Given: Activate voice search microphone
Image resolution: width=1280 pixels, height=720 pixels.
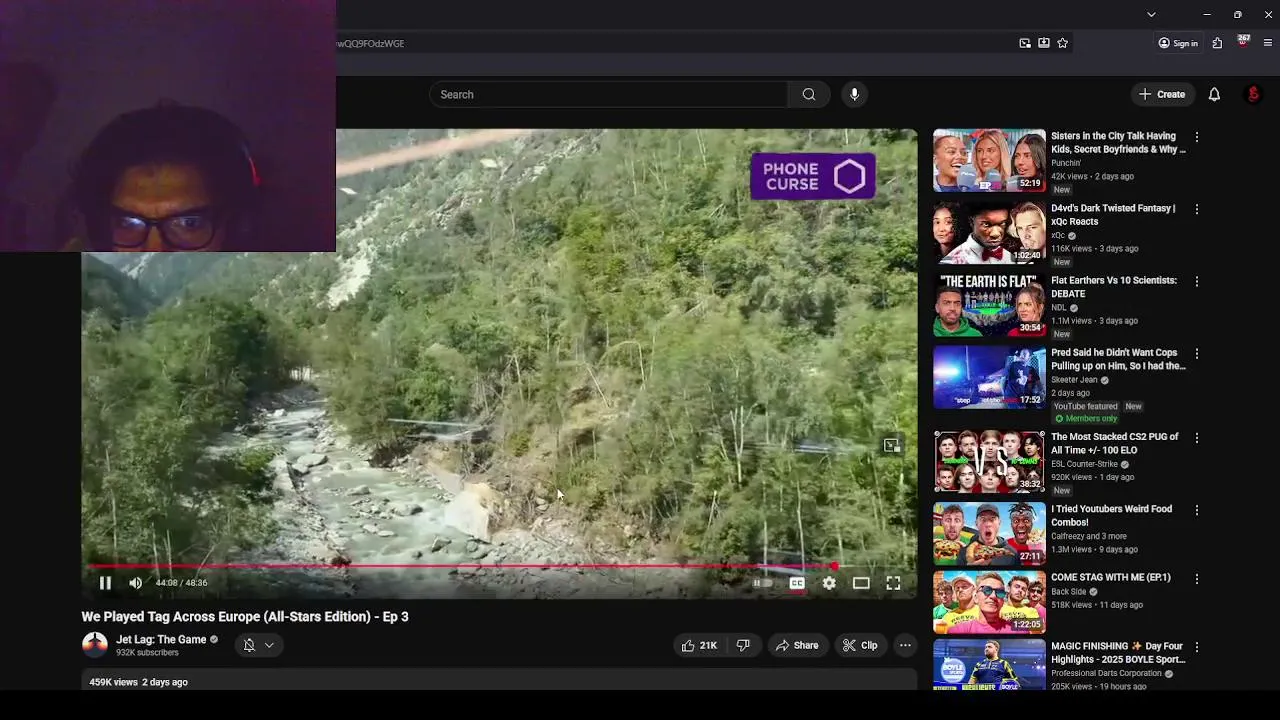Looking at the screenshot, I should pos(854,94).
